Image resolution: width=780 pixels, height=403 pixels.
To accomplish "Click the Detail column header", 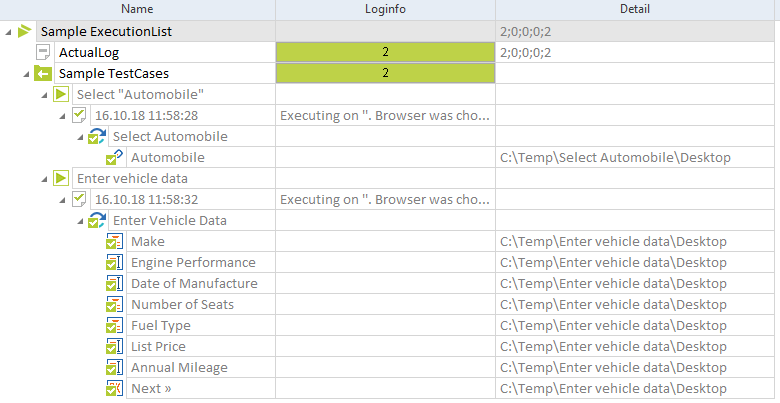I will click(637, 9).
